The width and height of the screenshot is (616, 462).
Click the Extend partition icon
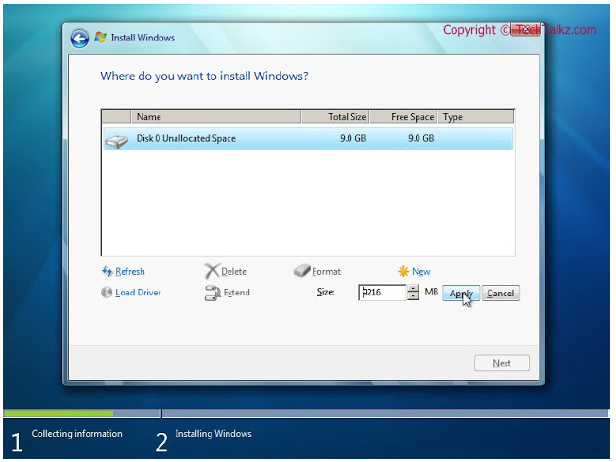coord(213,293)
